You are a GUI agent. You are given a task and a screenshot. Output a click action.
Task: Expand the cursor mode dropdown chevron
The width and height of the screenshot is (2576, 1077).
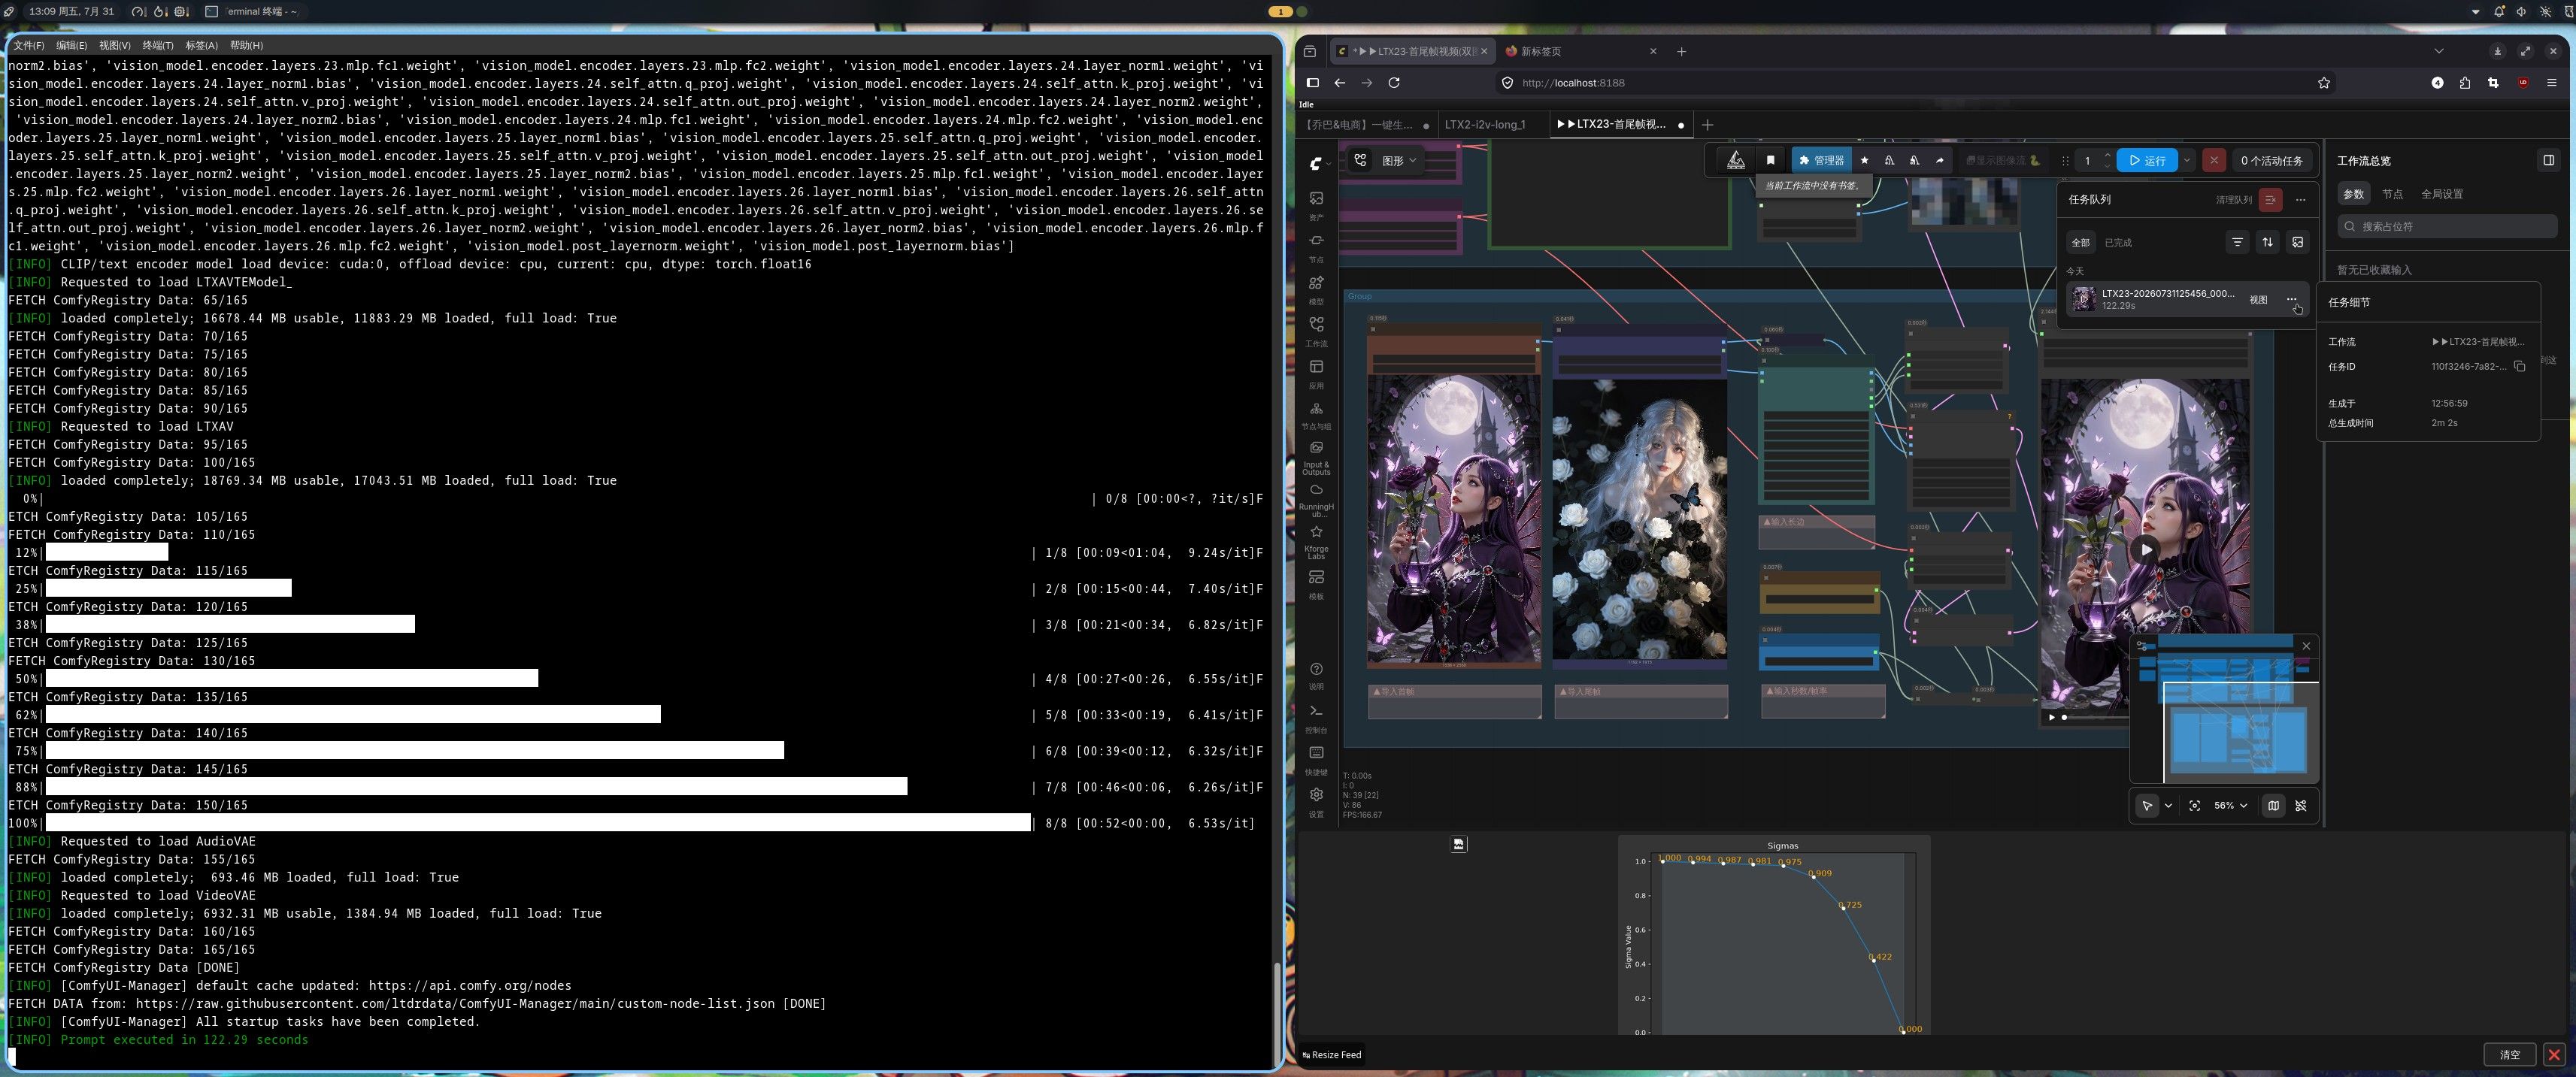(x=2168, y=805)
